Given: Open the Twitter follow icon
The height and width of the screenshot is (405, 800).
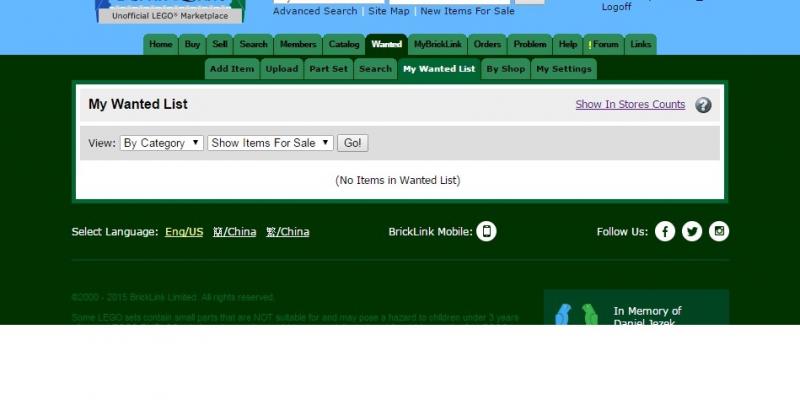Looking at the screenshot, I should click(x=692, y=232).
